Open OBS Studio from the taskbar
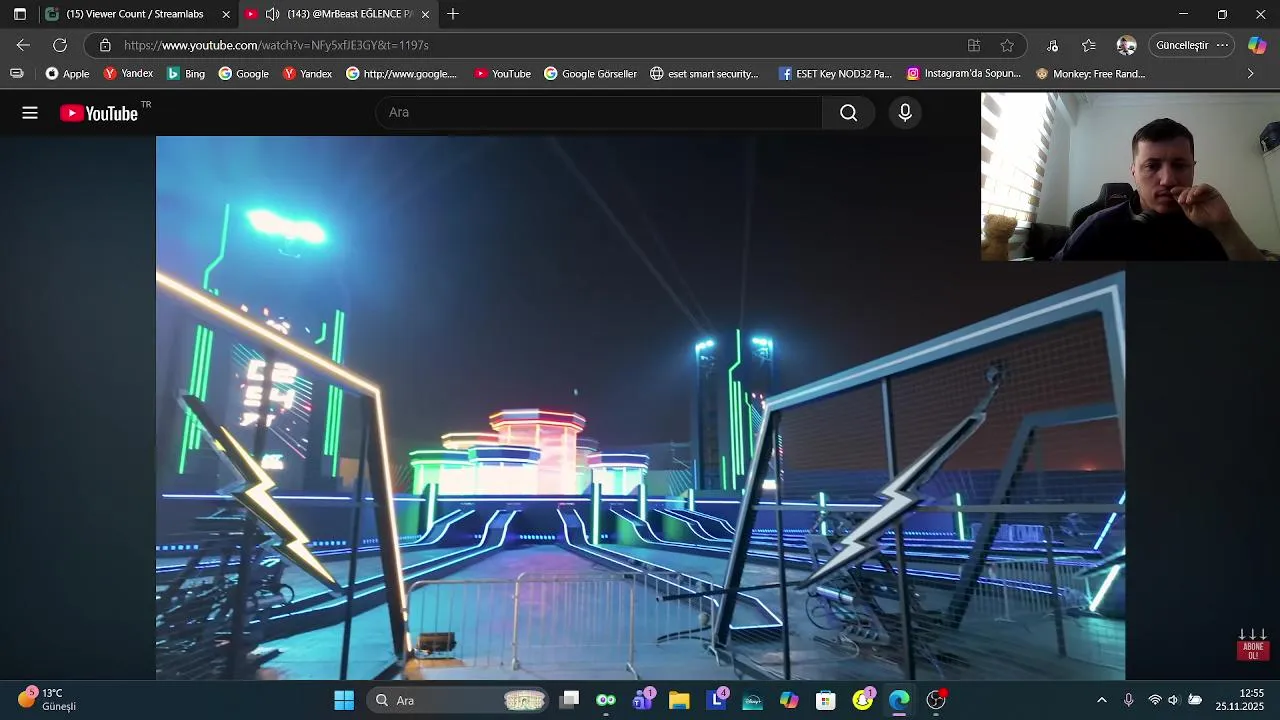This screenshot has width=1280, height=720. (x=936, y=700)
